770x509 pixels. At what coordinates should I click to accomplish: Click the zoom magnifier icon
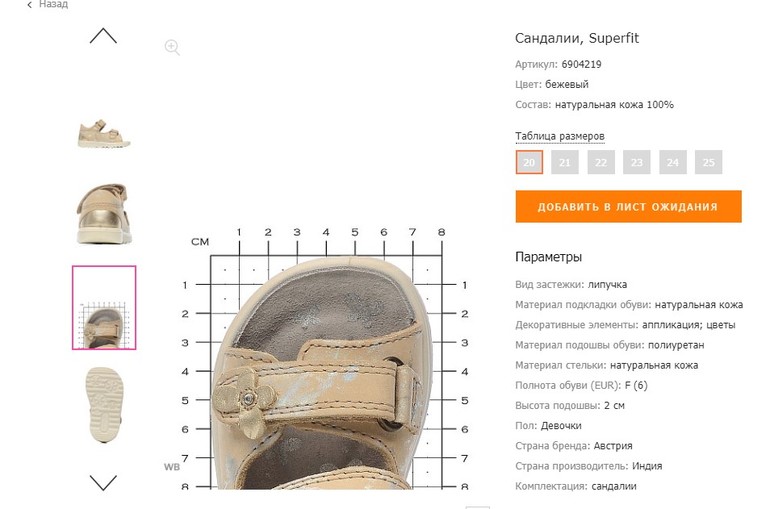point(172,47)
